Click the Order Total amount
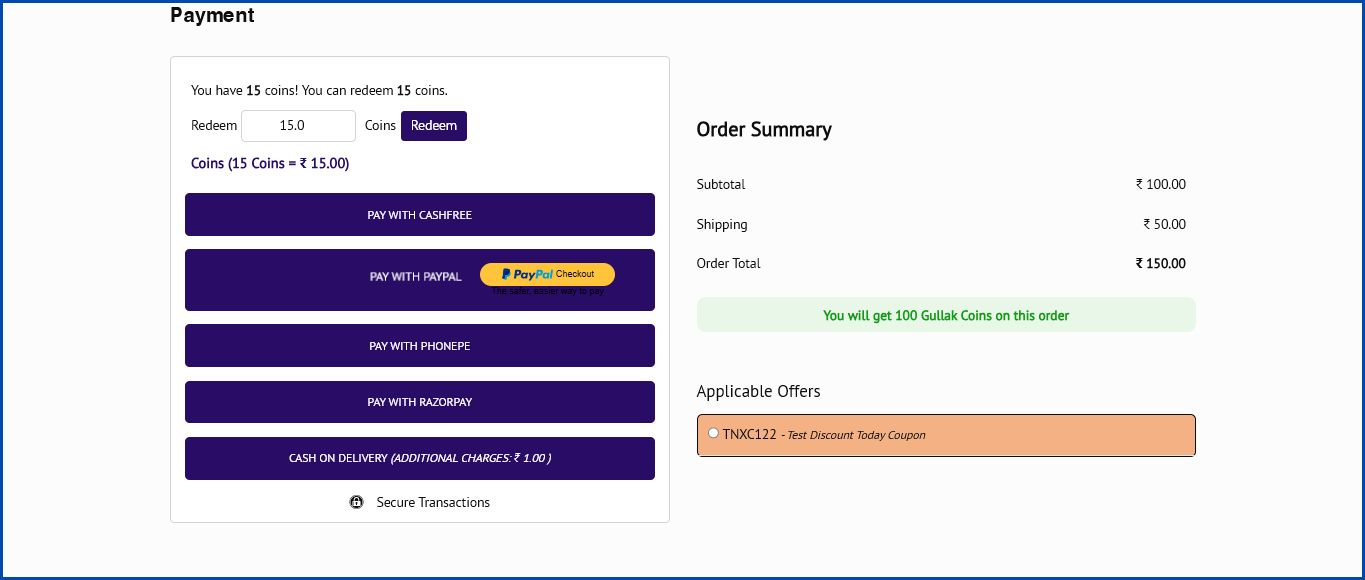Viewport: 1365px width, 580px height. (x=1160, y=263)
